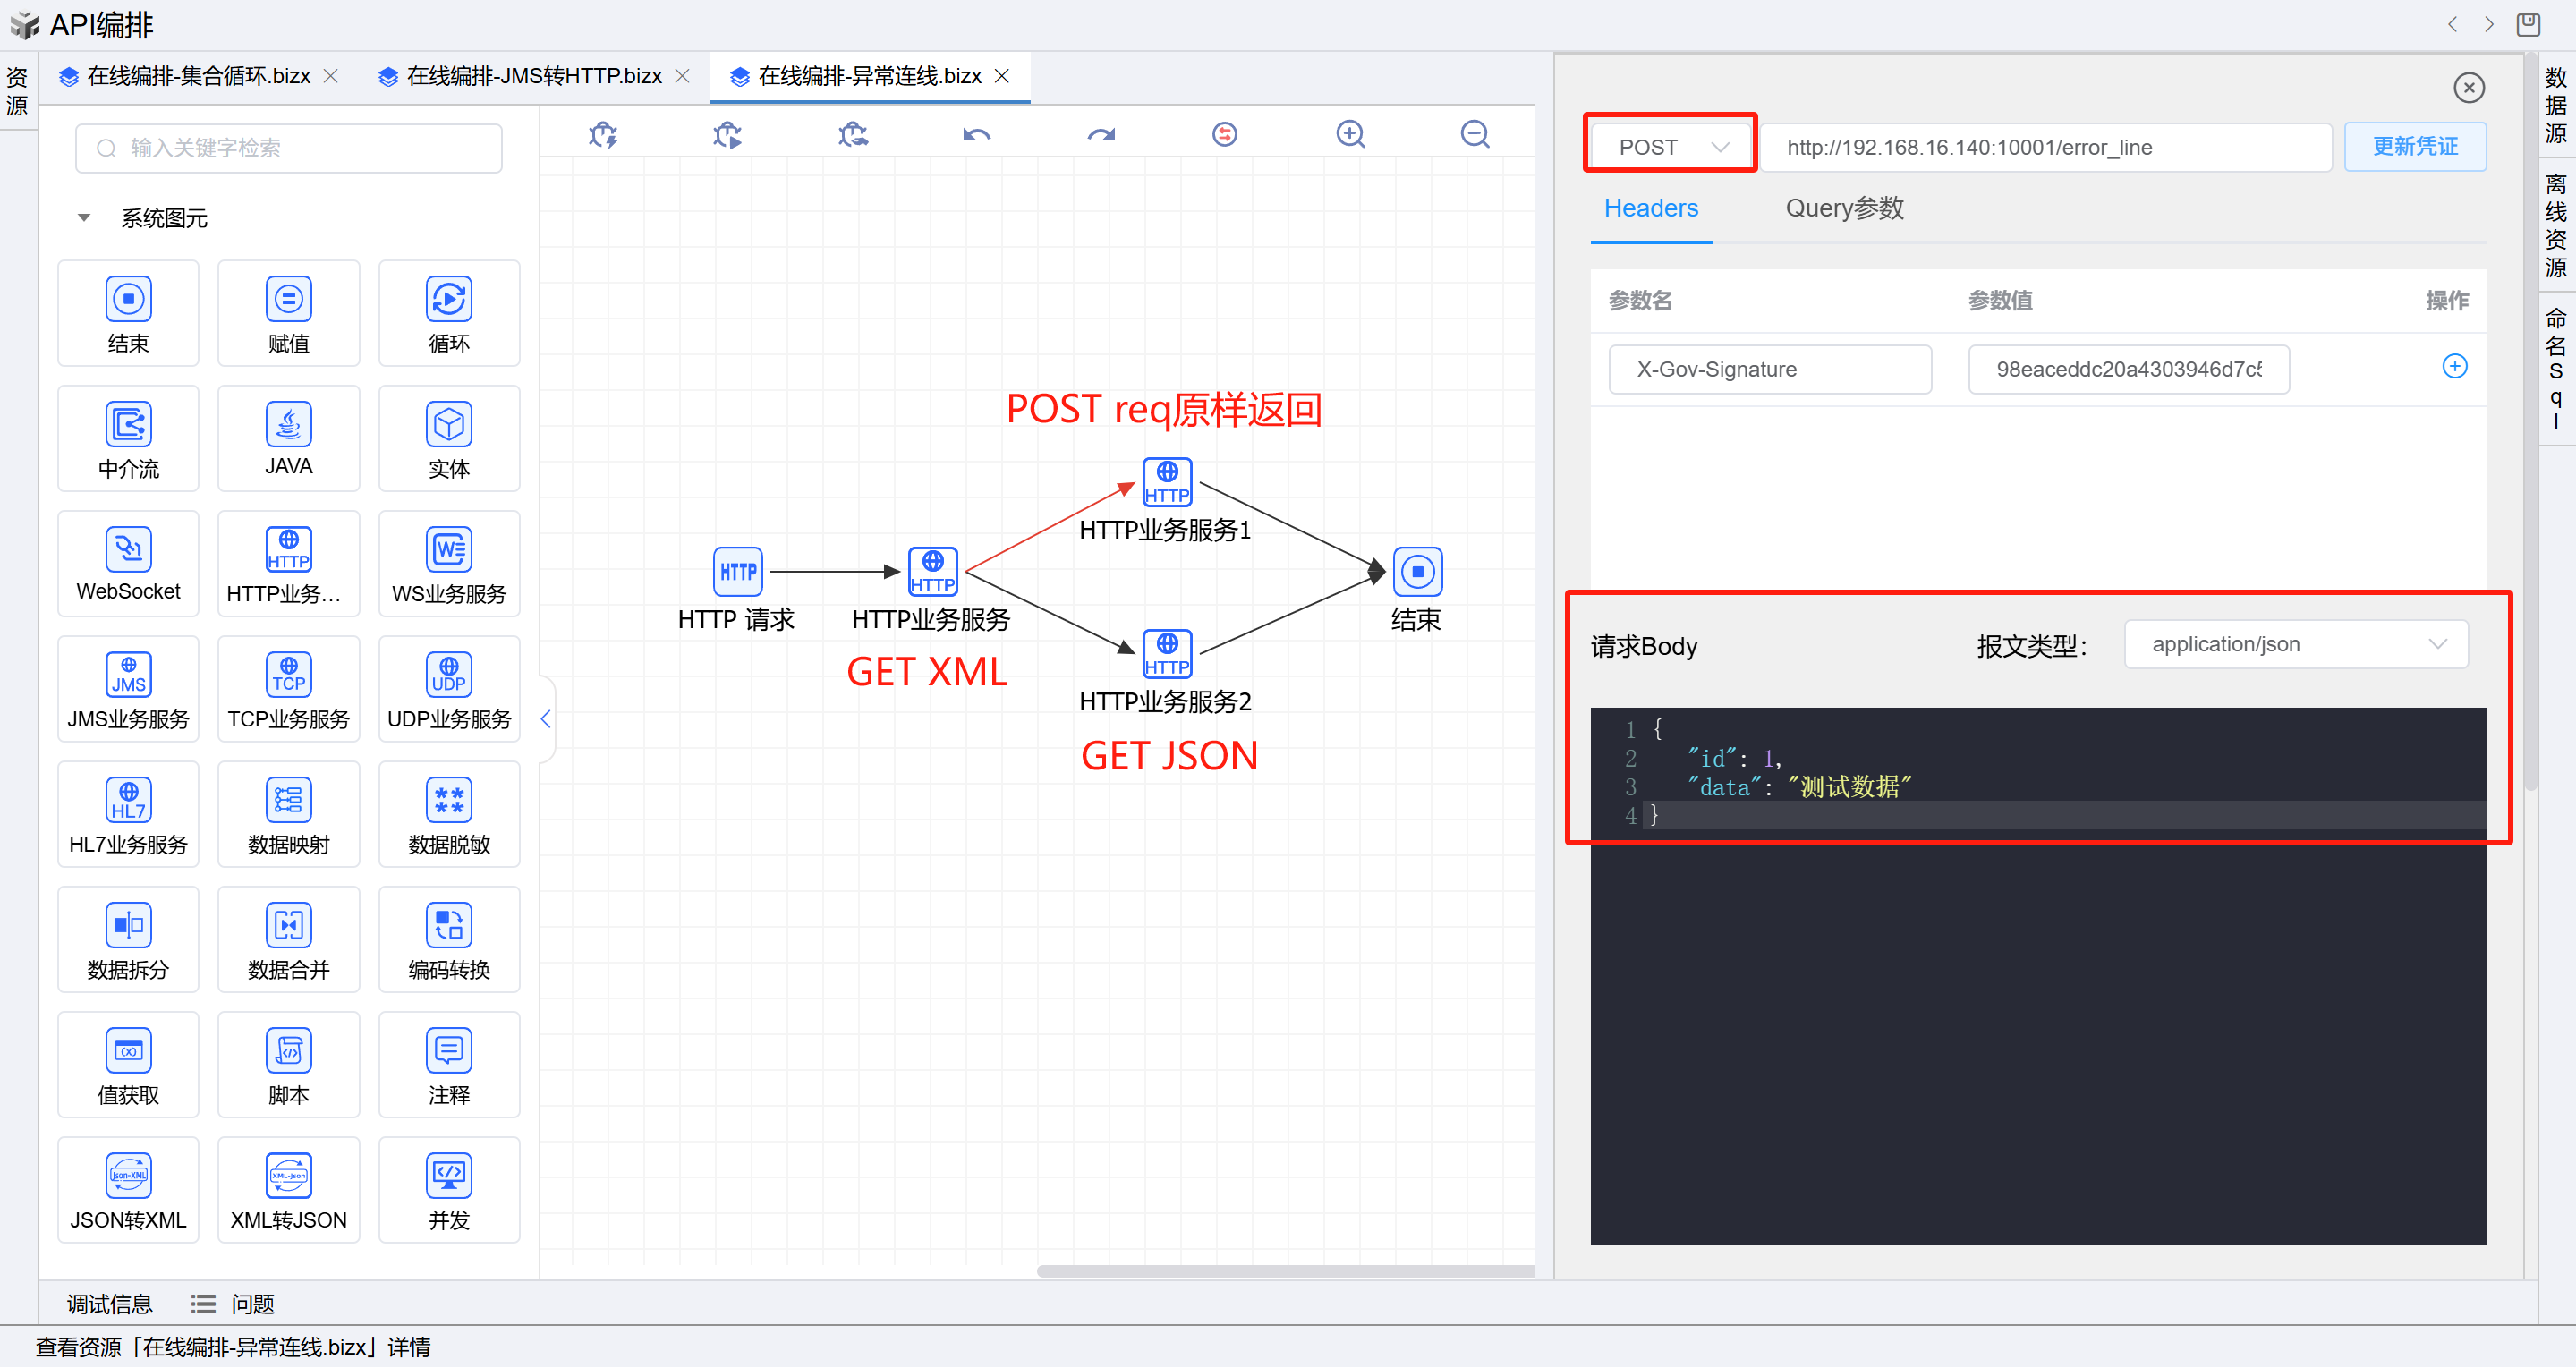The height and width of the screenshot is (1368, 2576).
Task: Open the application/json 报文类型 dropdown
Action: click(2295, 645)
